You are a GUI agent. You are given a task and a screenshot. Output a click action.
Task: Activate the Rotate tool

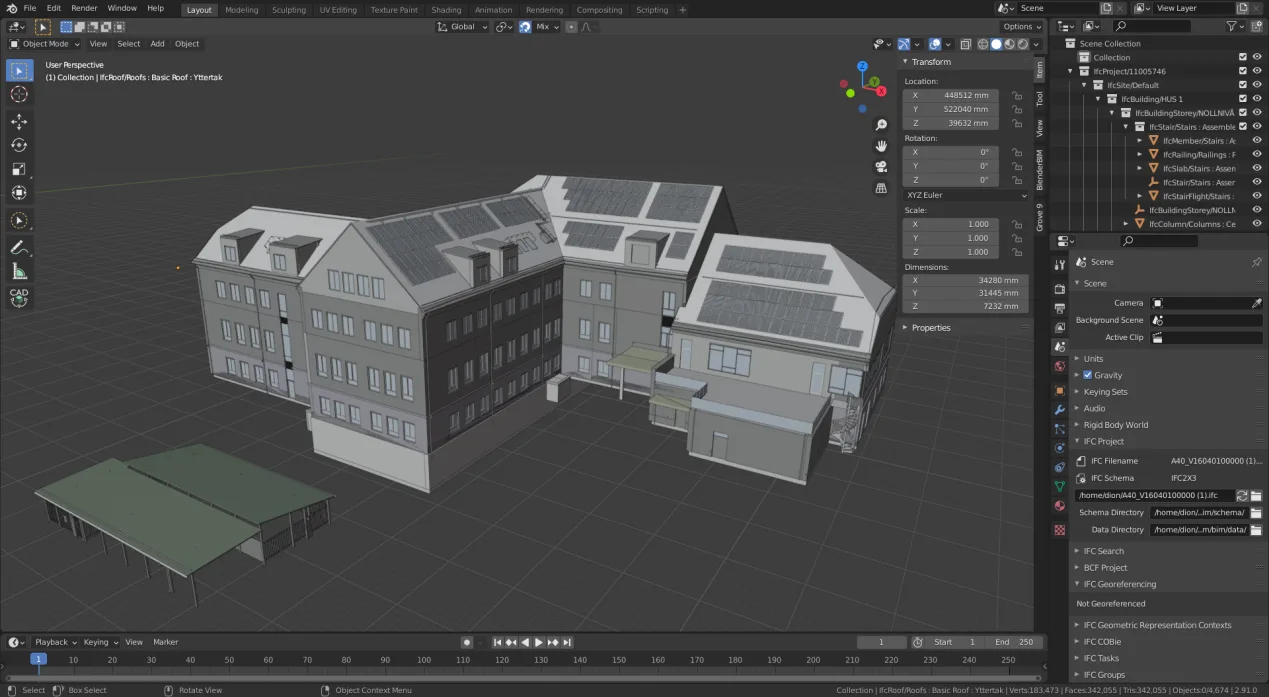pyautogui.click(x=20, y=146)
